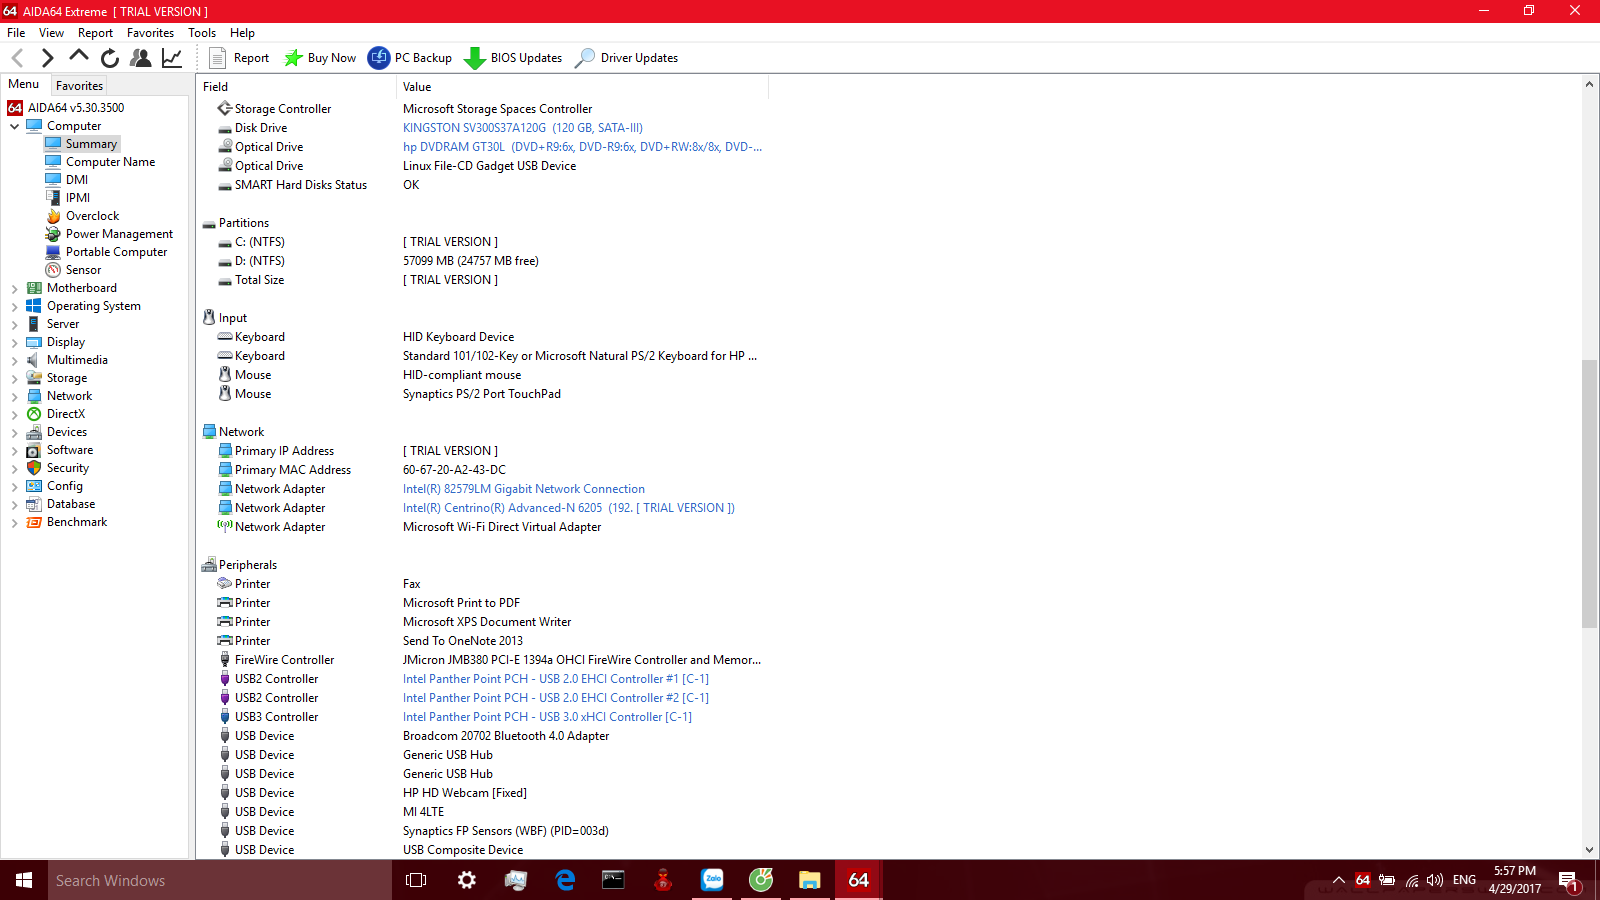Select the Computer Name tree item
Image resolution: width=1600 pixels, height=900 pixels.
pos(110,162)
